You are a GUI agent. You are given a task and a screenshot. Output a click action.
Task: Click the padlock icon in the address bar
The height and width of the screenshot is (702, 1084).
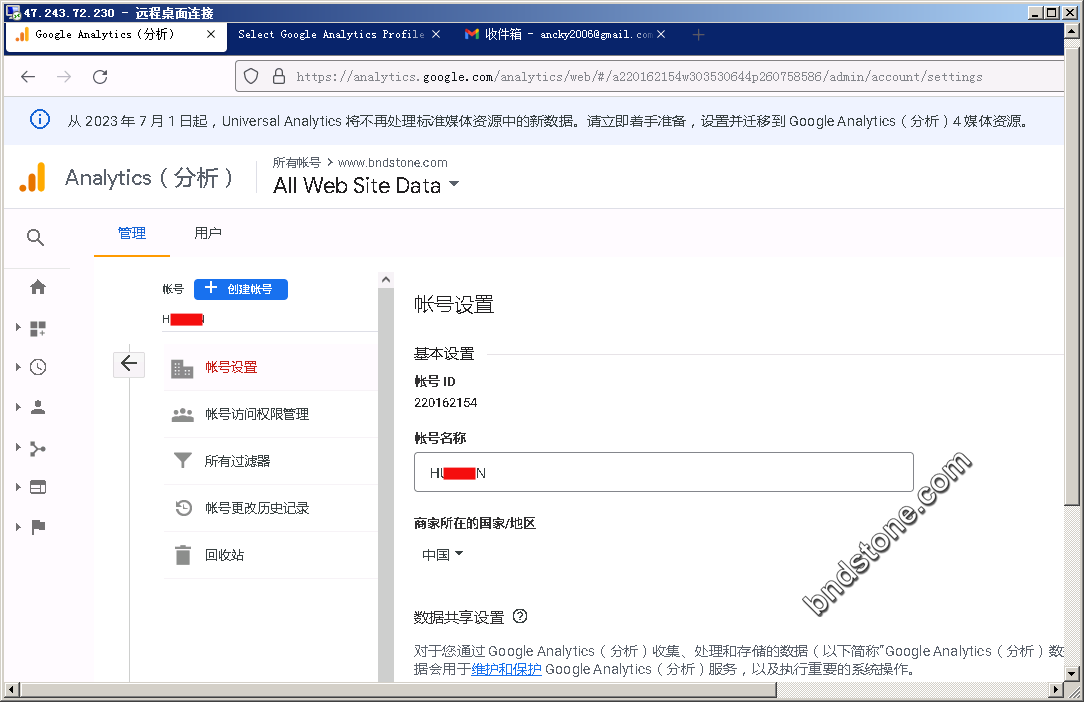279,76
